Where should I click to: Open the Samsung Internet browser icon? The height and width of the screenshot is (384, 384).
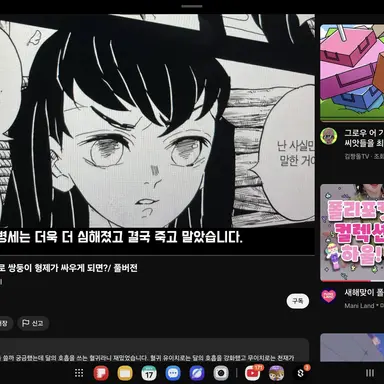coord(197,373)
